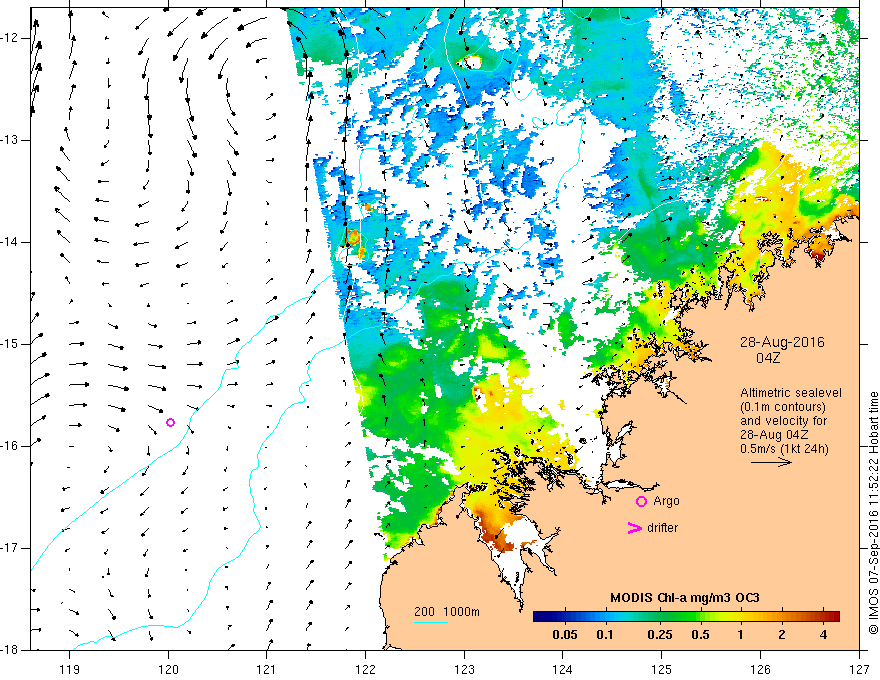Click the latitude axis label '-14'
This screenshot has height=680, width=880.
pyautogui.click(x=10, y=242)
